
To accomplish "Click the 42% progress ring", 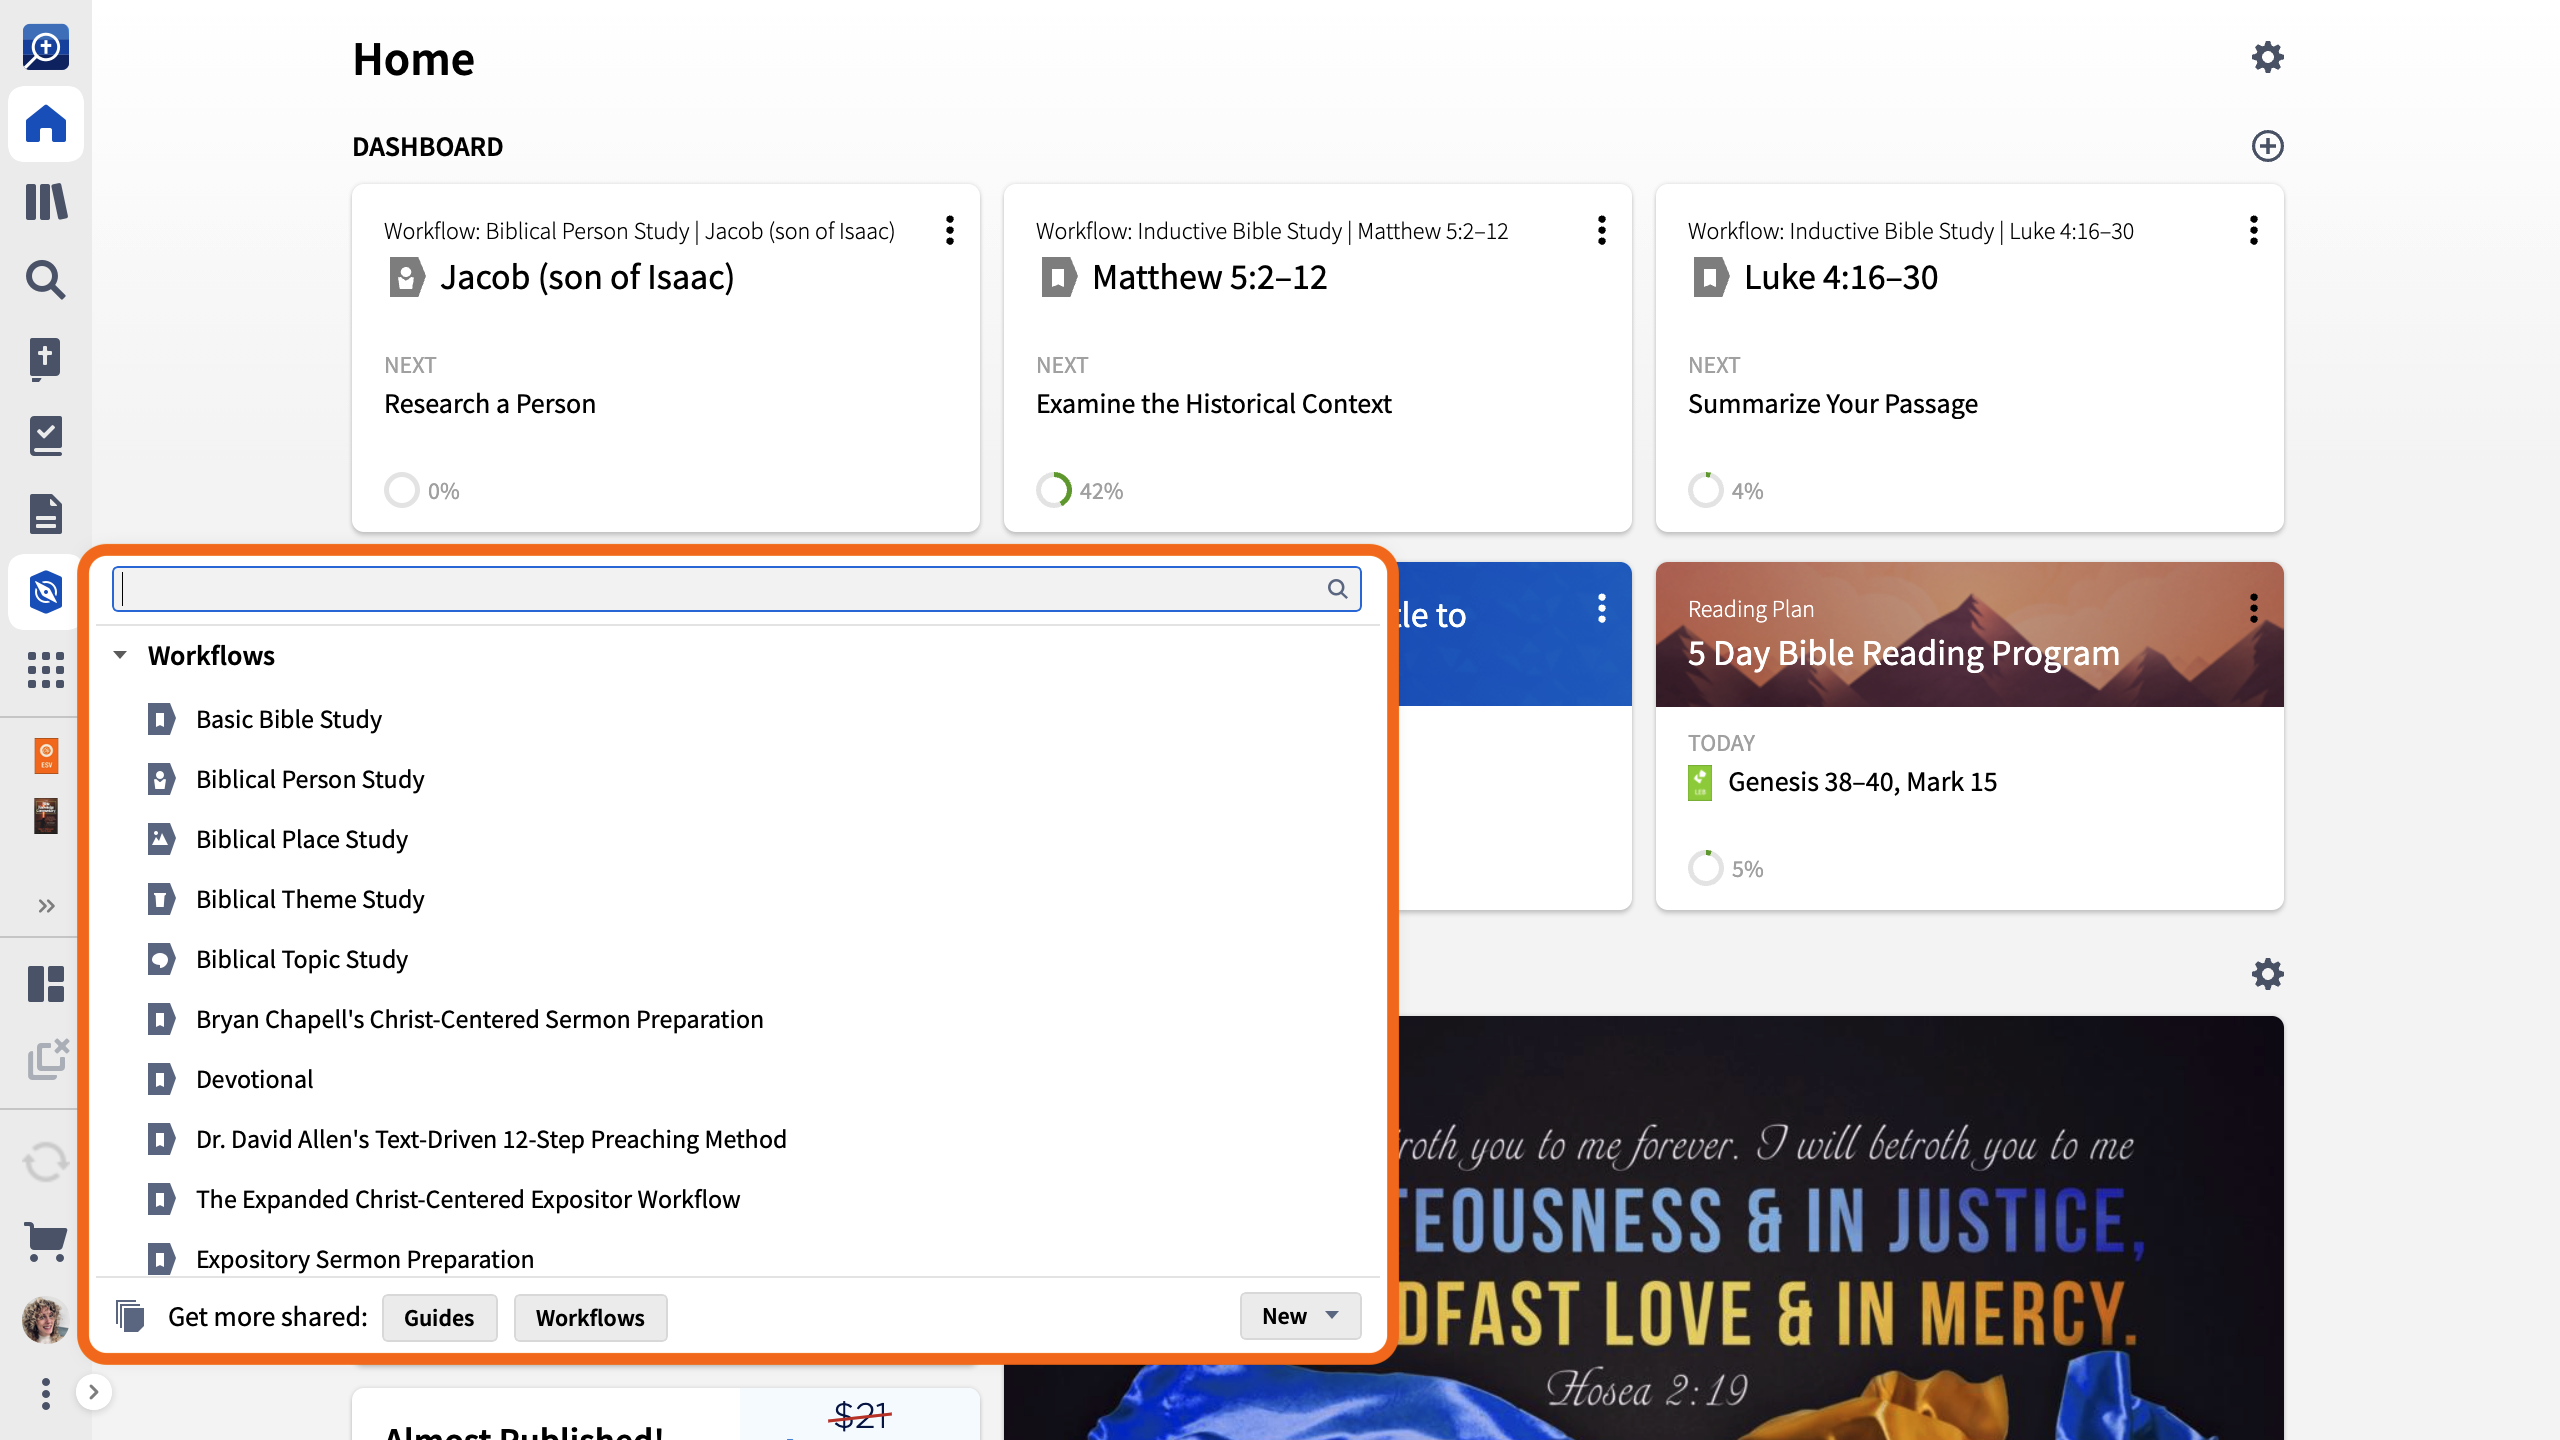I will pos(1054,490).
